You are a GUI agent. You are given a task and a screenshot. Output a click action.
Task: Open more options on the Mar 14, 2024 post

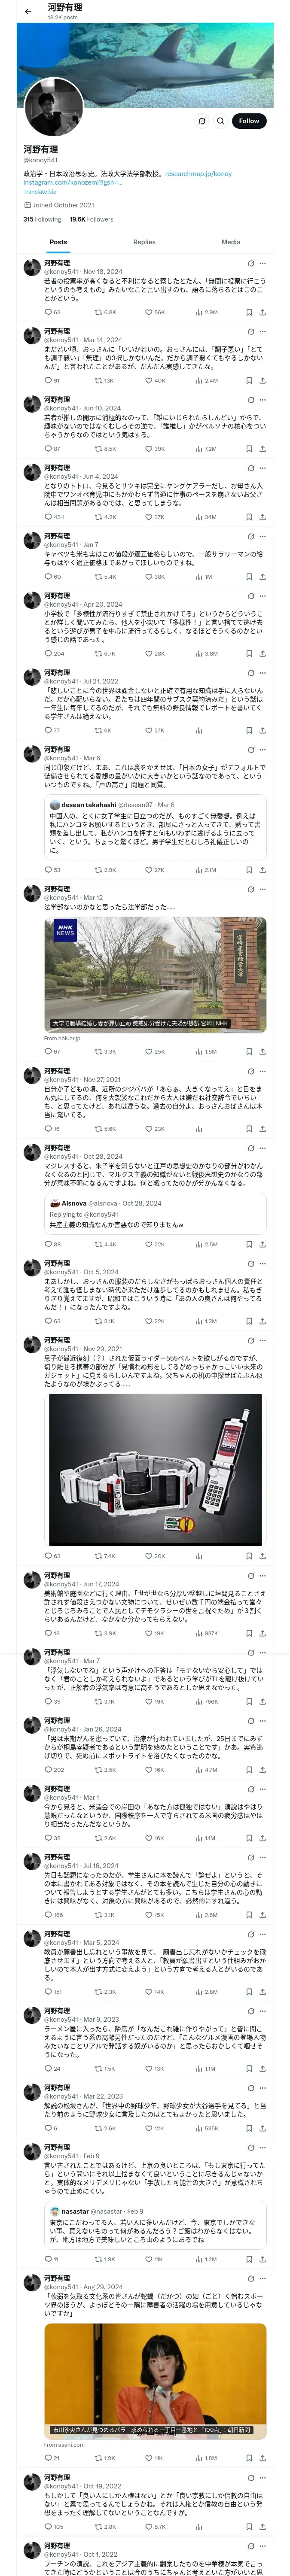pos(262,332)
